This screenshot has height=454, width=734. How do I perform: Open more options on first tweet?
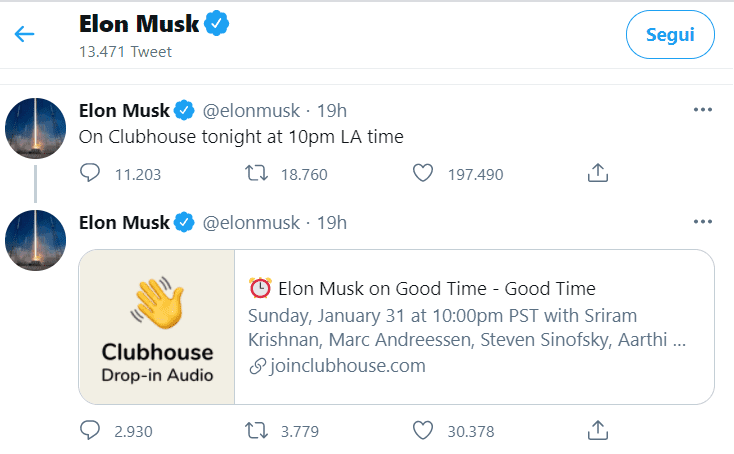click(x=703, y=109)
